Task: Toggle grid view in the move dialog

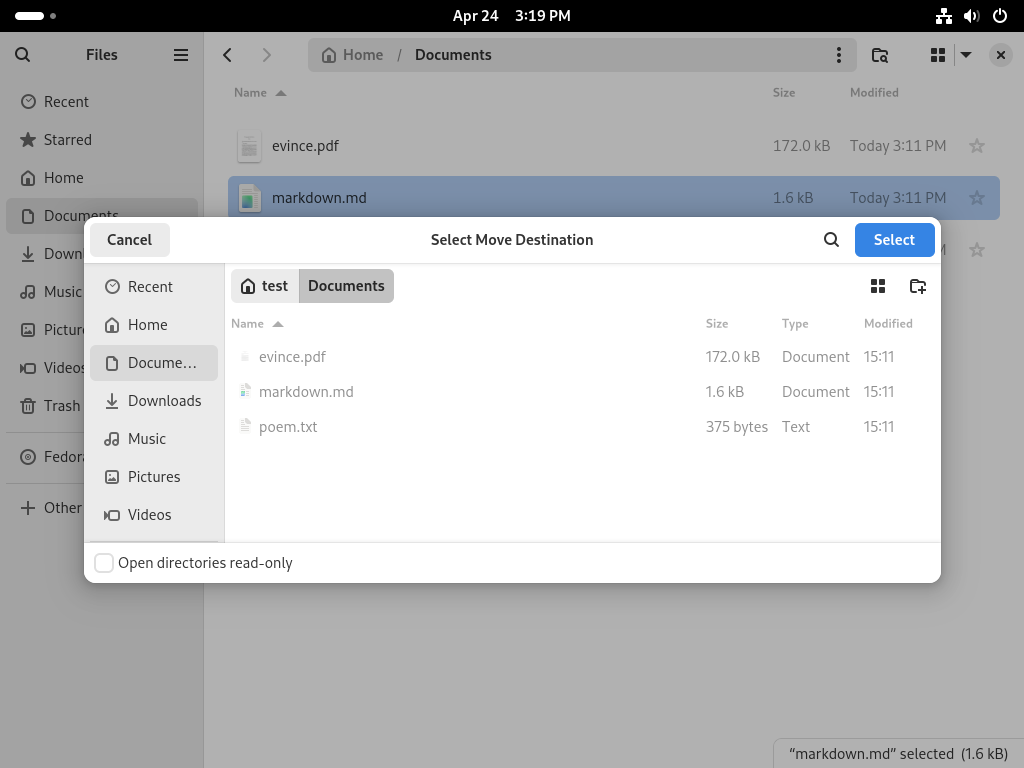Action: point(878,286)
